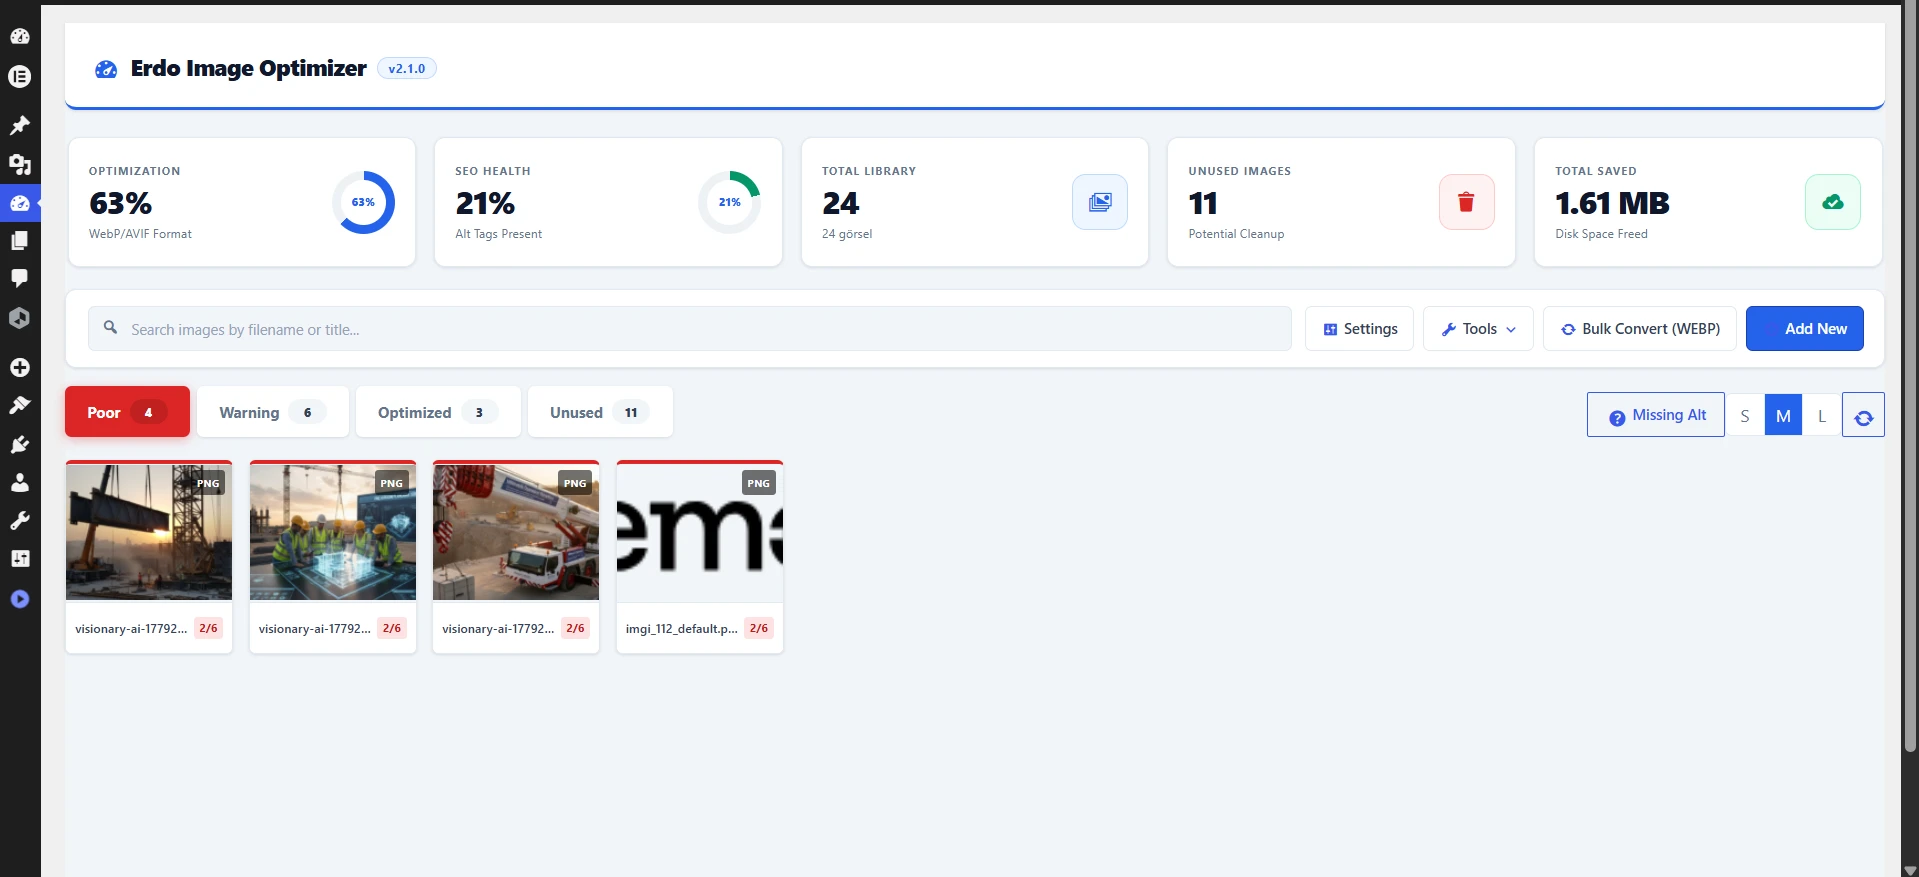Image resolution: width=1919 pixels, height=877 pixels.
Task: Open the construction workers hologram thumbnail
Action: click(333, 532)
